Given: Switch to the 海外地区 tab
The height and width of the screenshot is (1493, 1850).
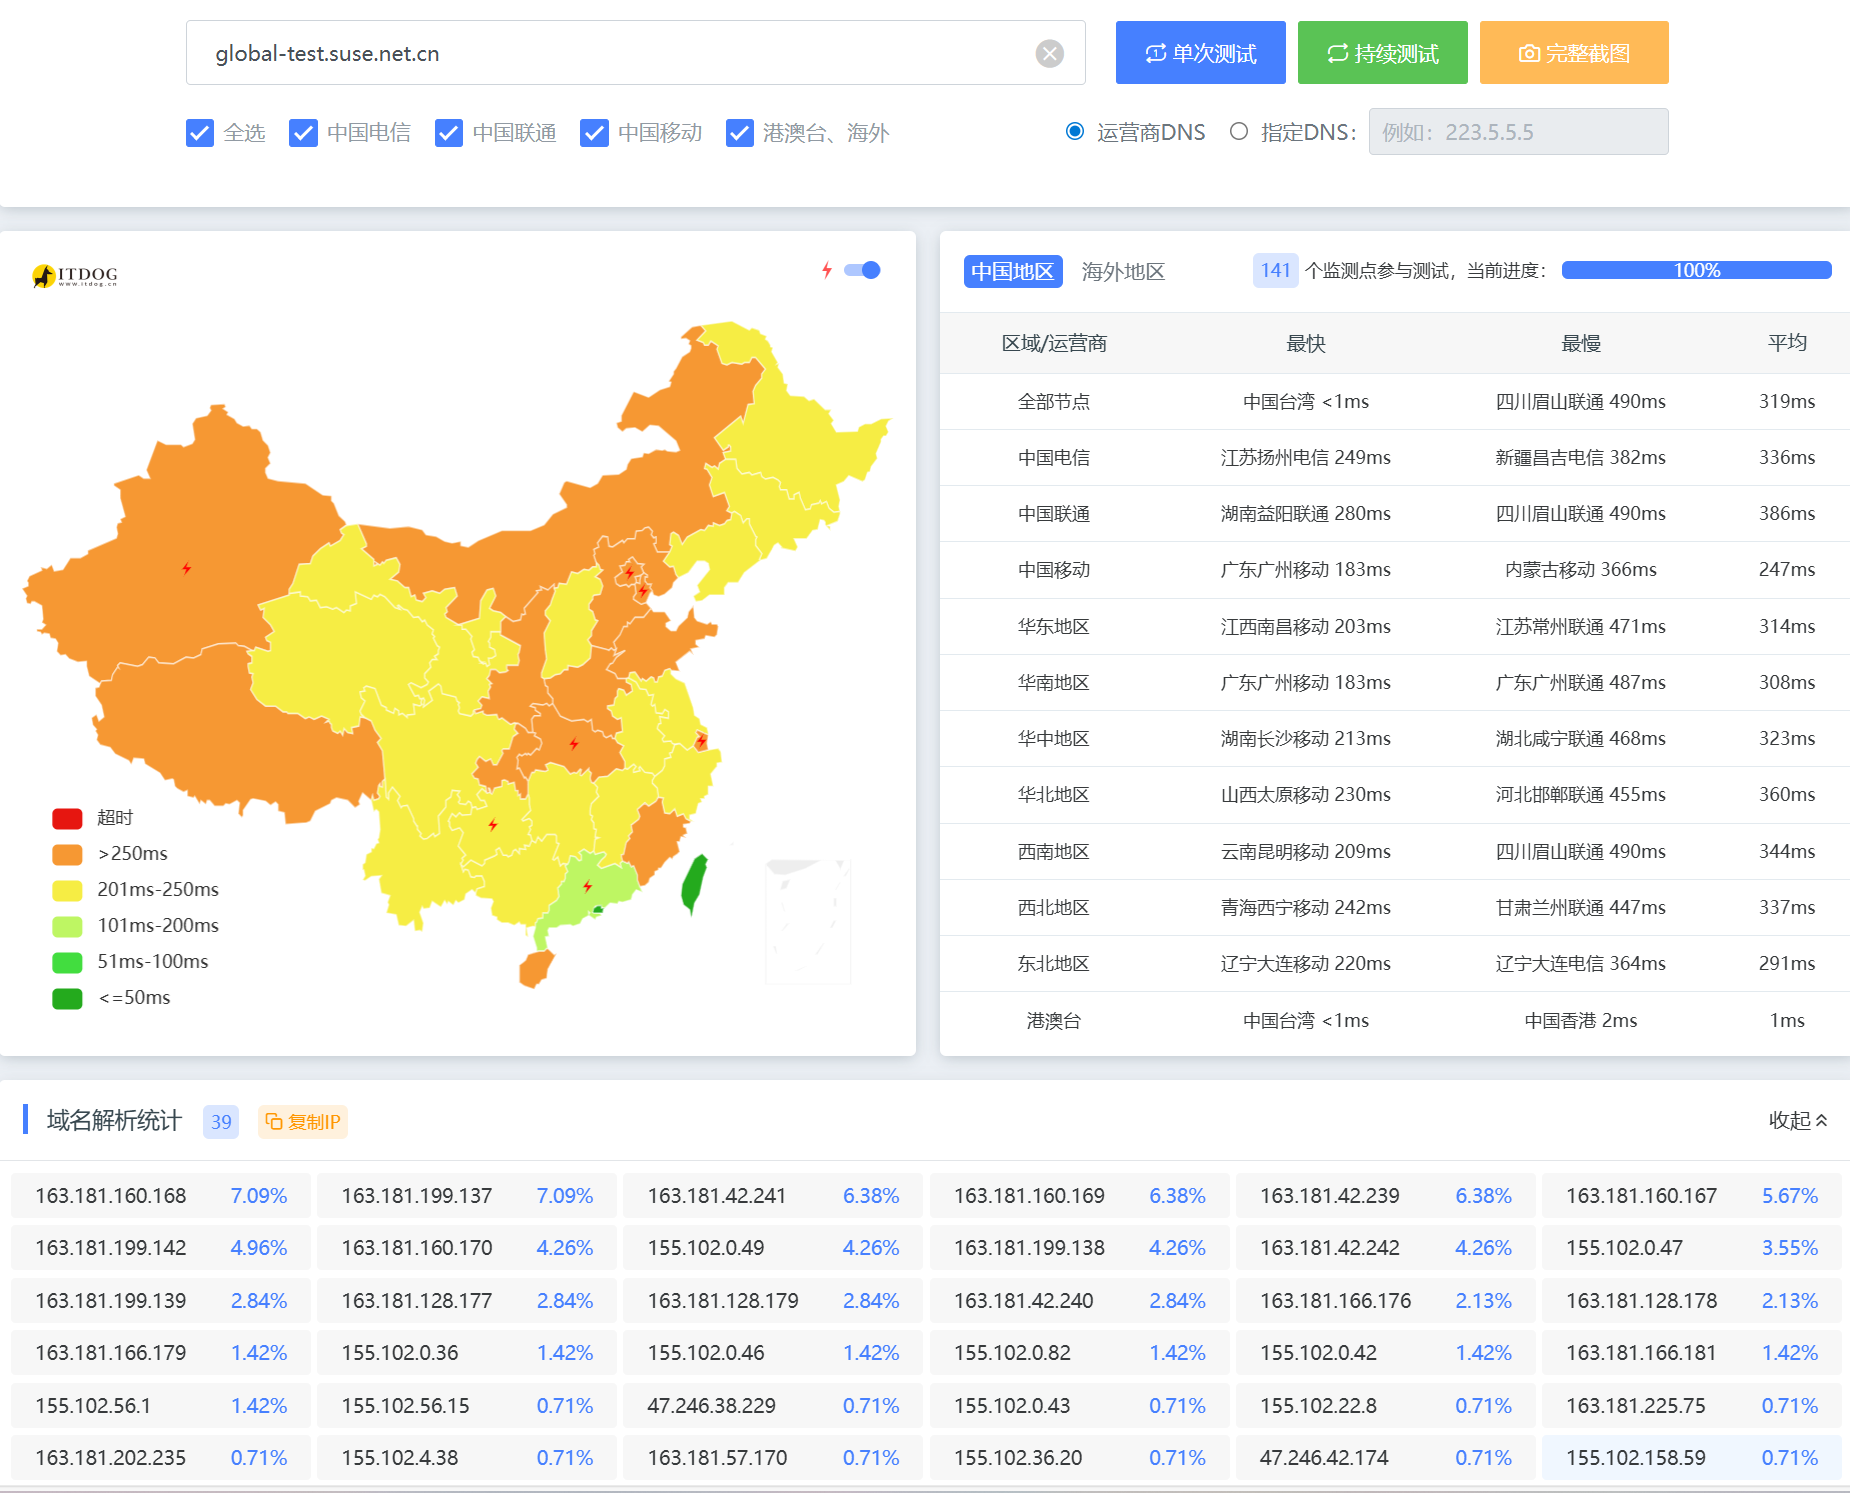Looking at the screenshot, I should tap(1123, 271).
